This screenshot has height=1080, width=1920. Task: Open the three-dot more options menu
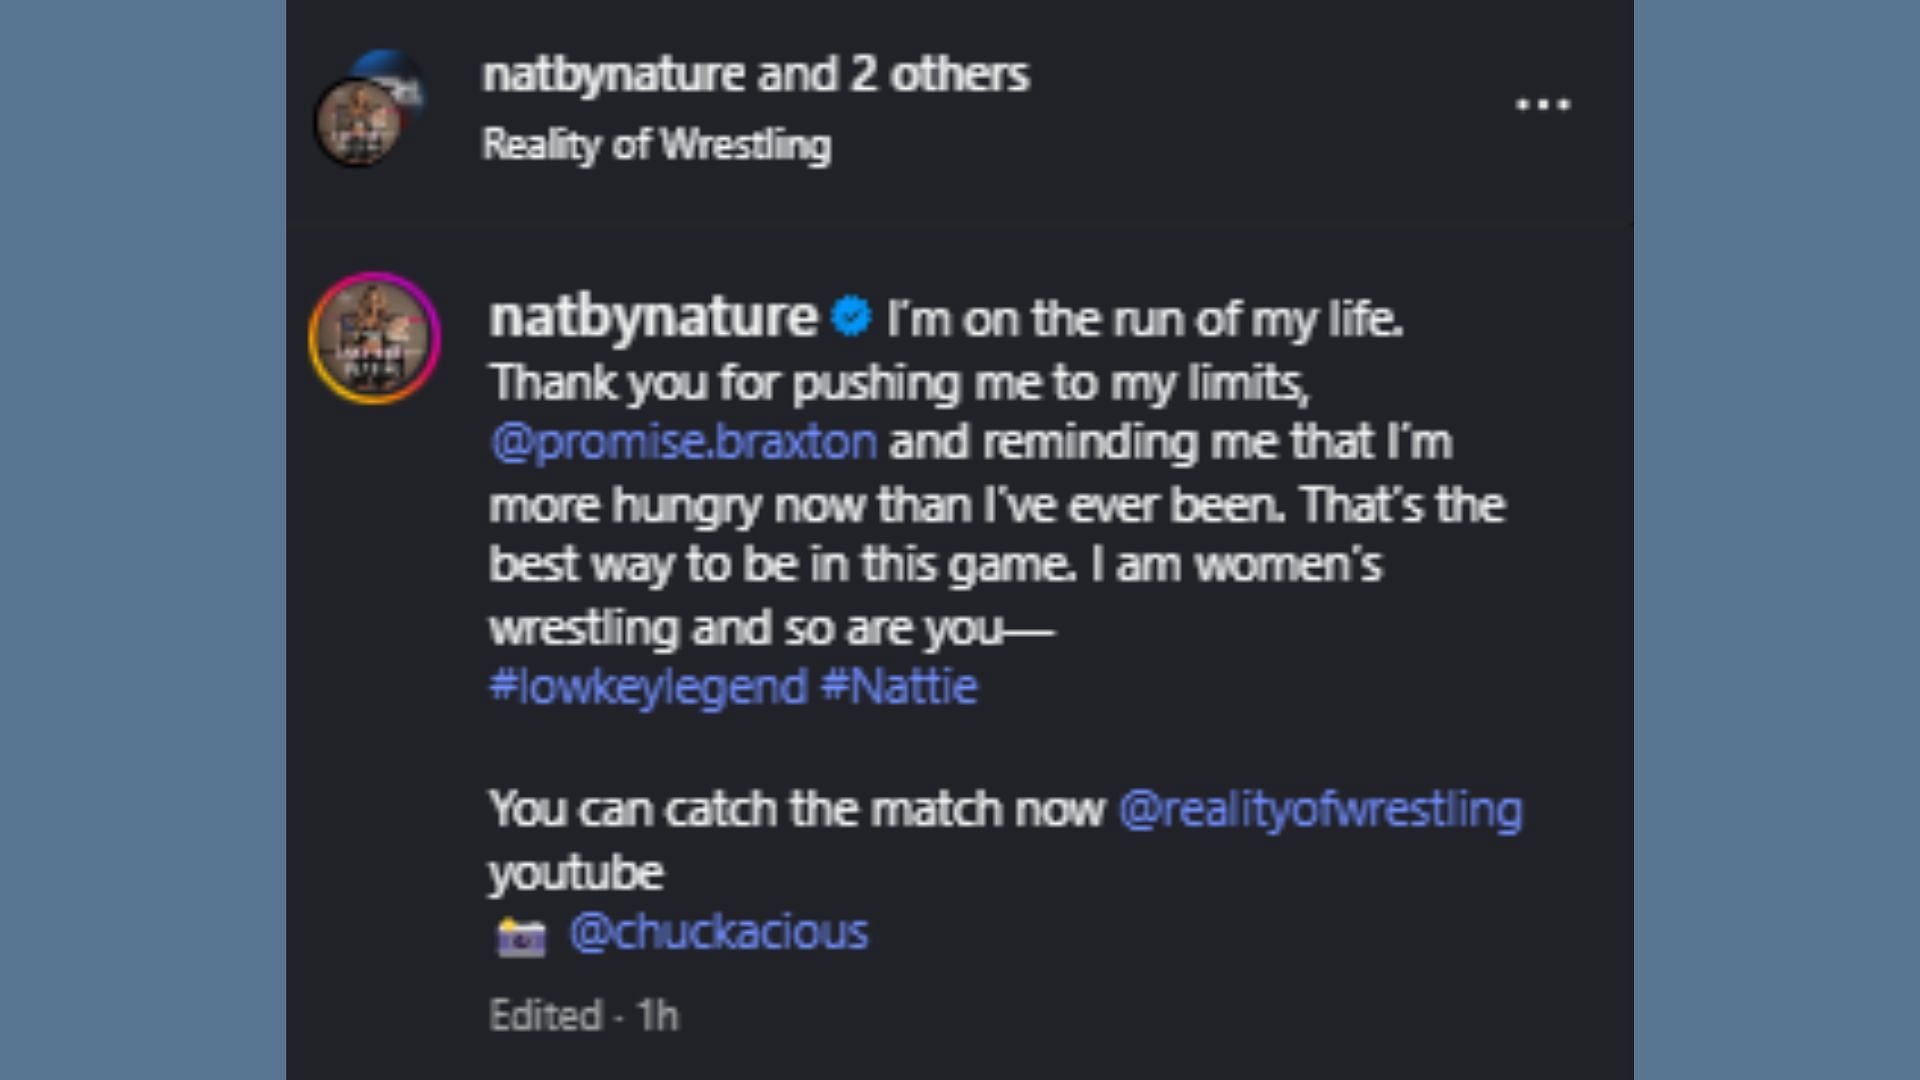click(x=1543, y=104)
